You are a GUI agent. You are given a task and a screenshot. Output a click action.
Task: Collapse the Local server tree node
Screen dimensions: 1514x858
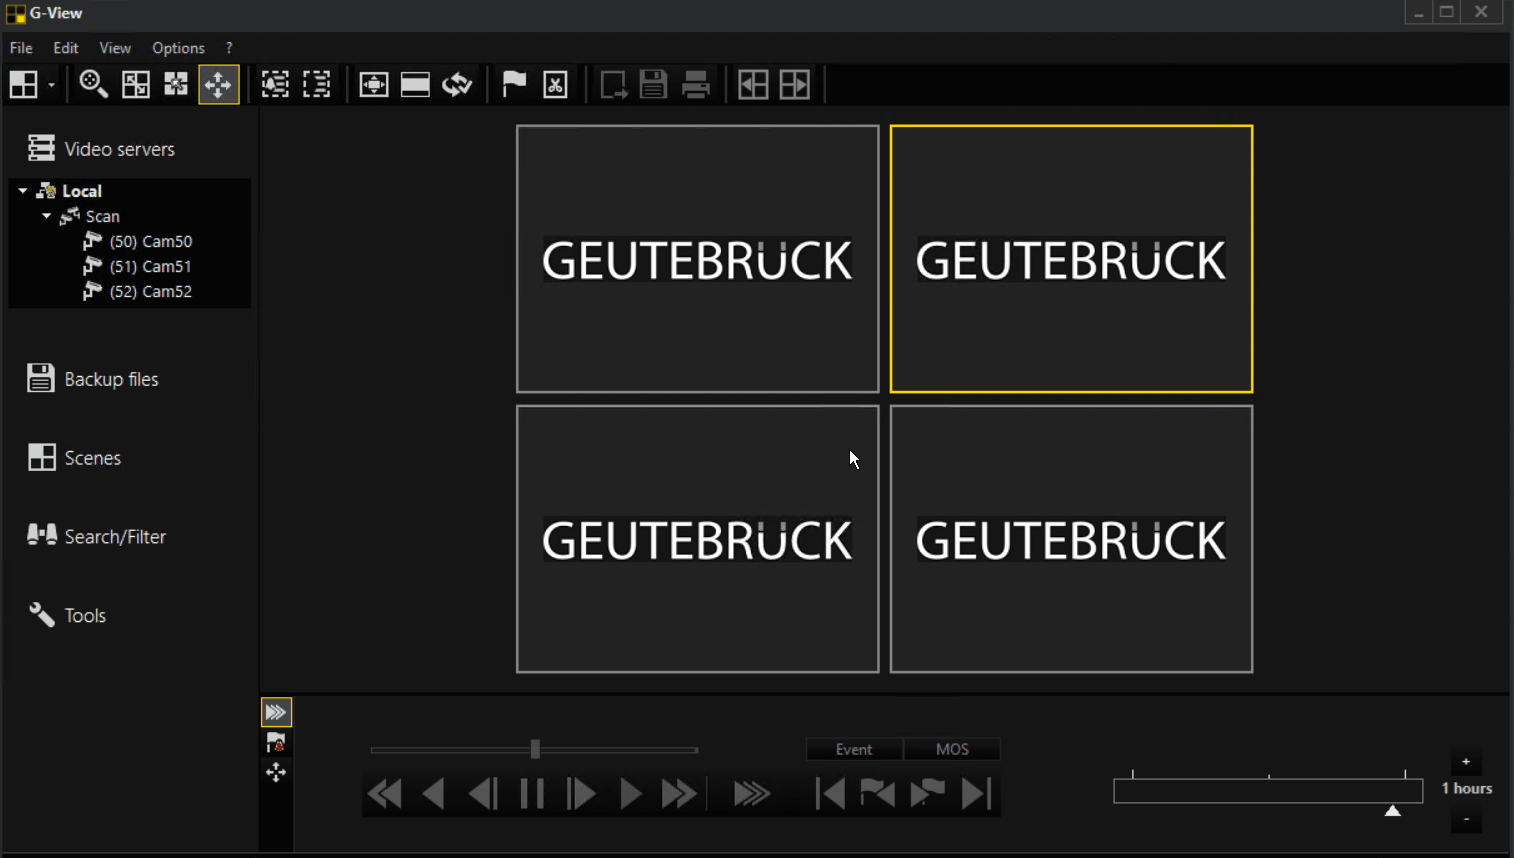pyautogui.click(x=23, y=191)
